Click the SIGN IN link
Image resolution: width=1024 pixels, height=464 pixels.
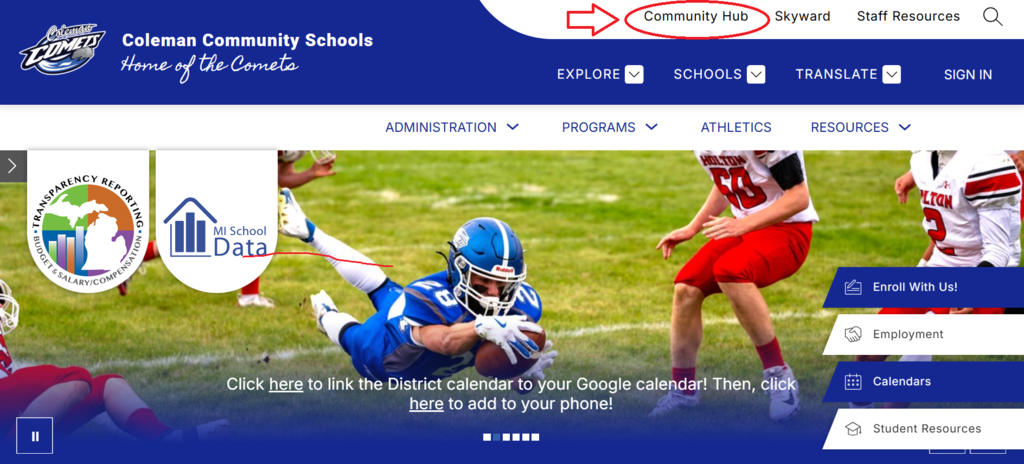coord(968,75)
